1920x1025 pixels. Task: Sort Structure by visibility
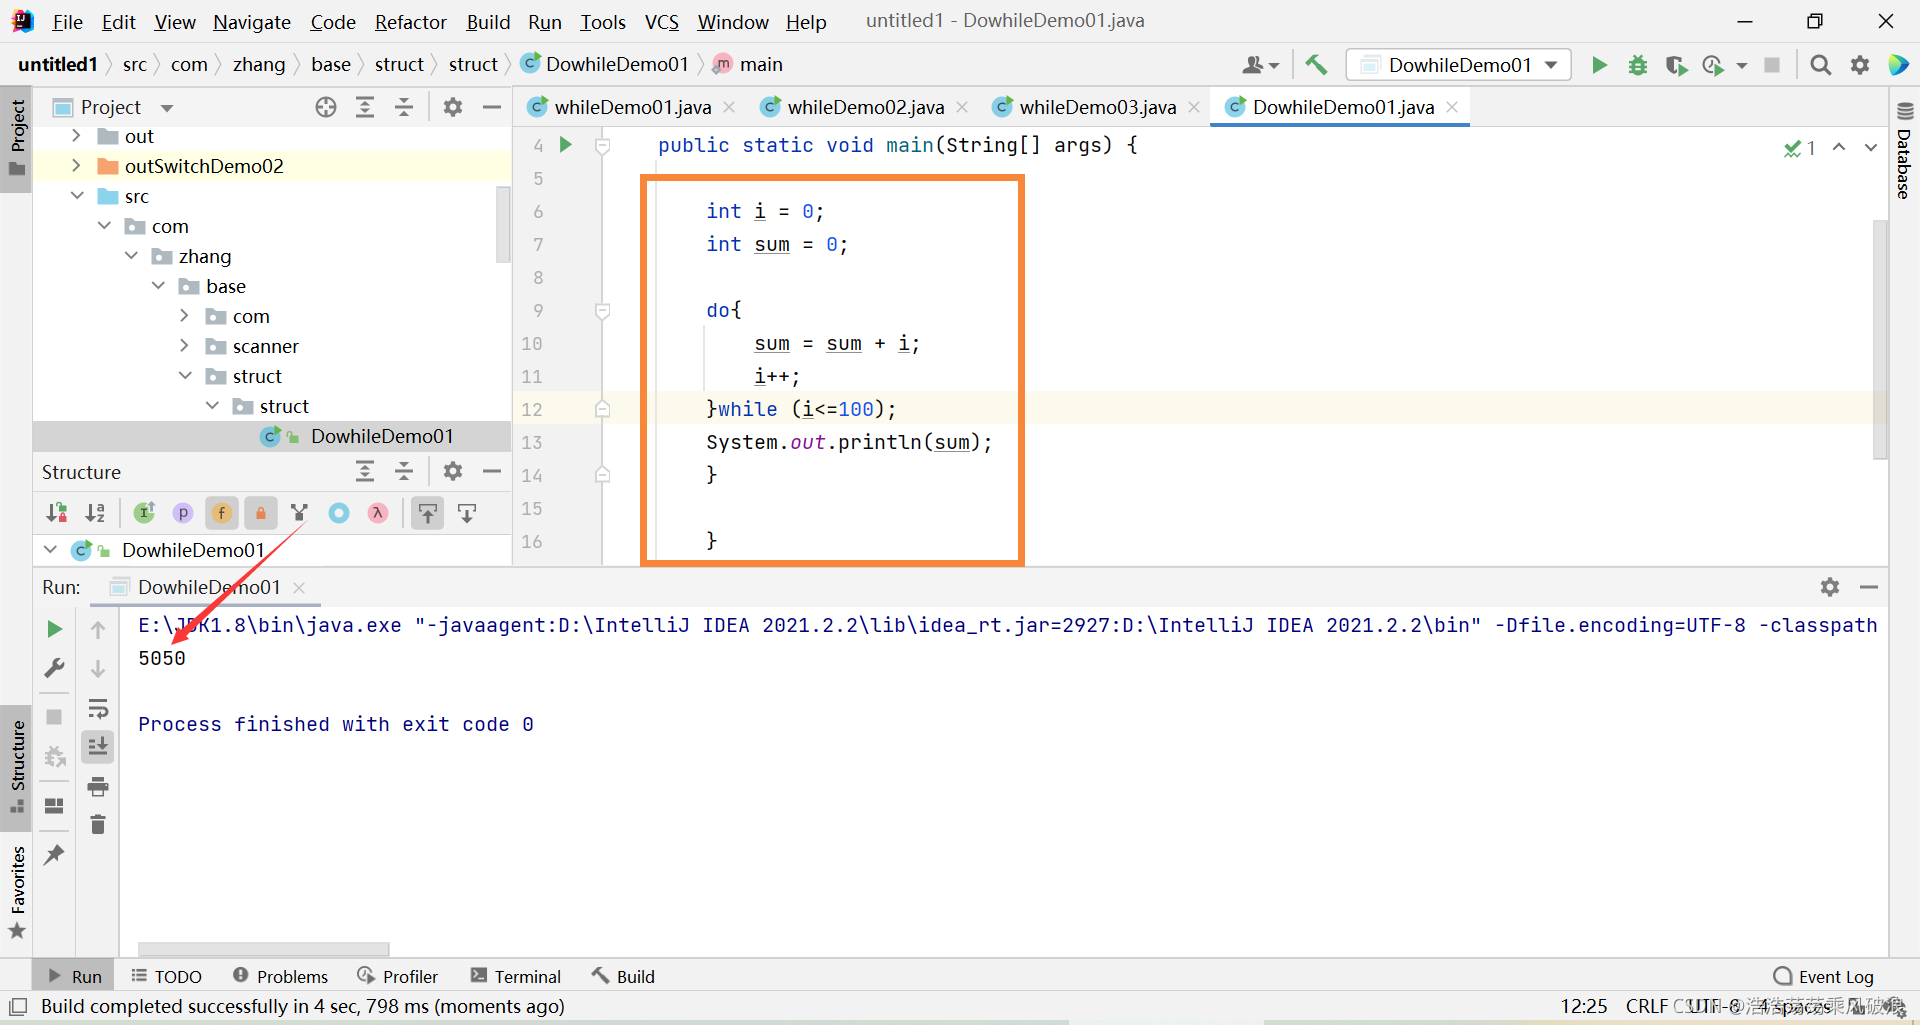tap(57, 513)
